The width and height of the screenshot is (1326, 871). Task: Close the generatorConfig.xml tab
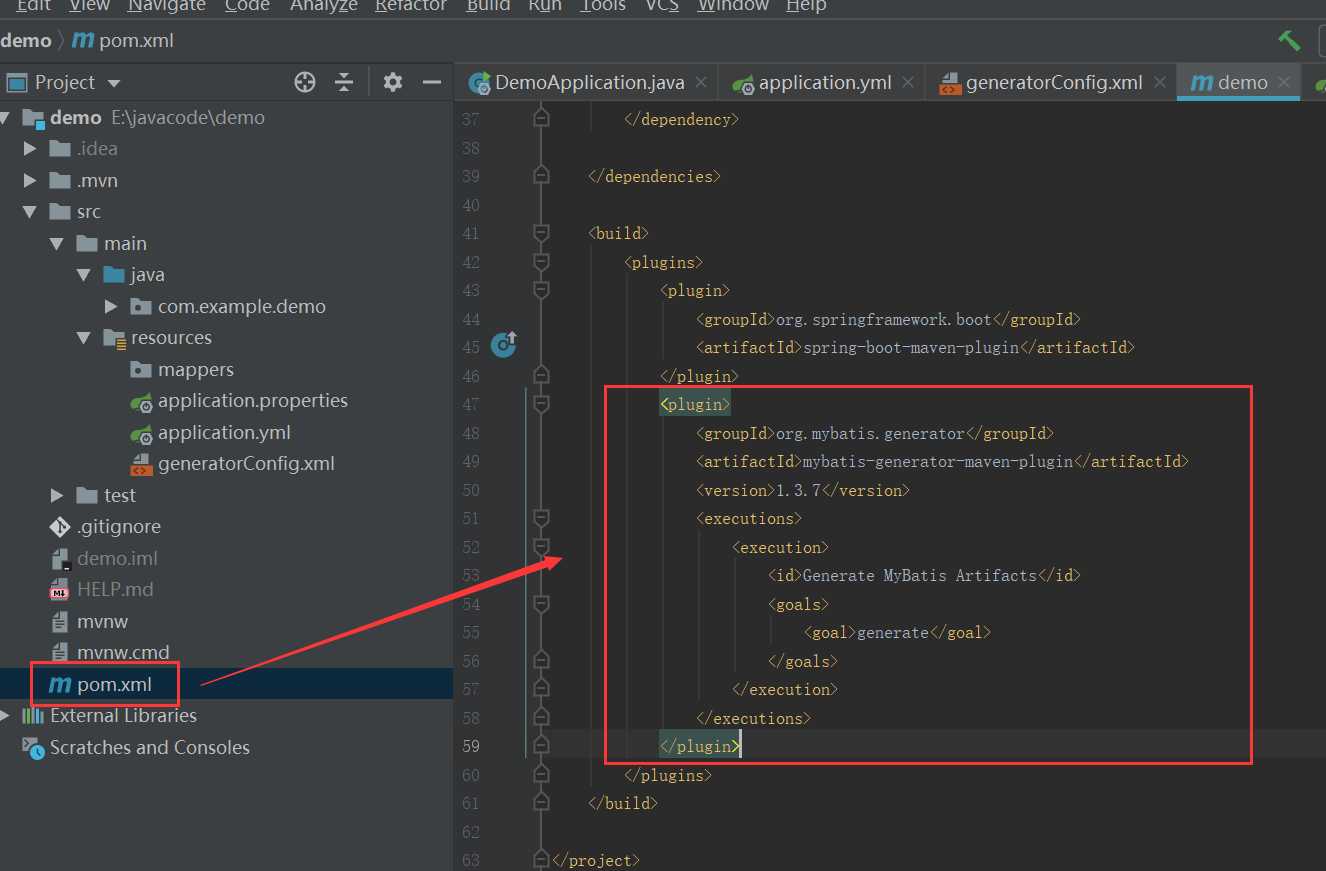[1159, 83]
